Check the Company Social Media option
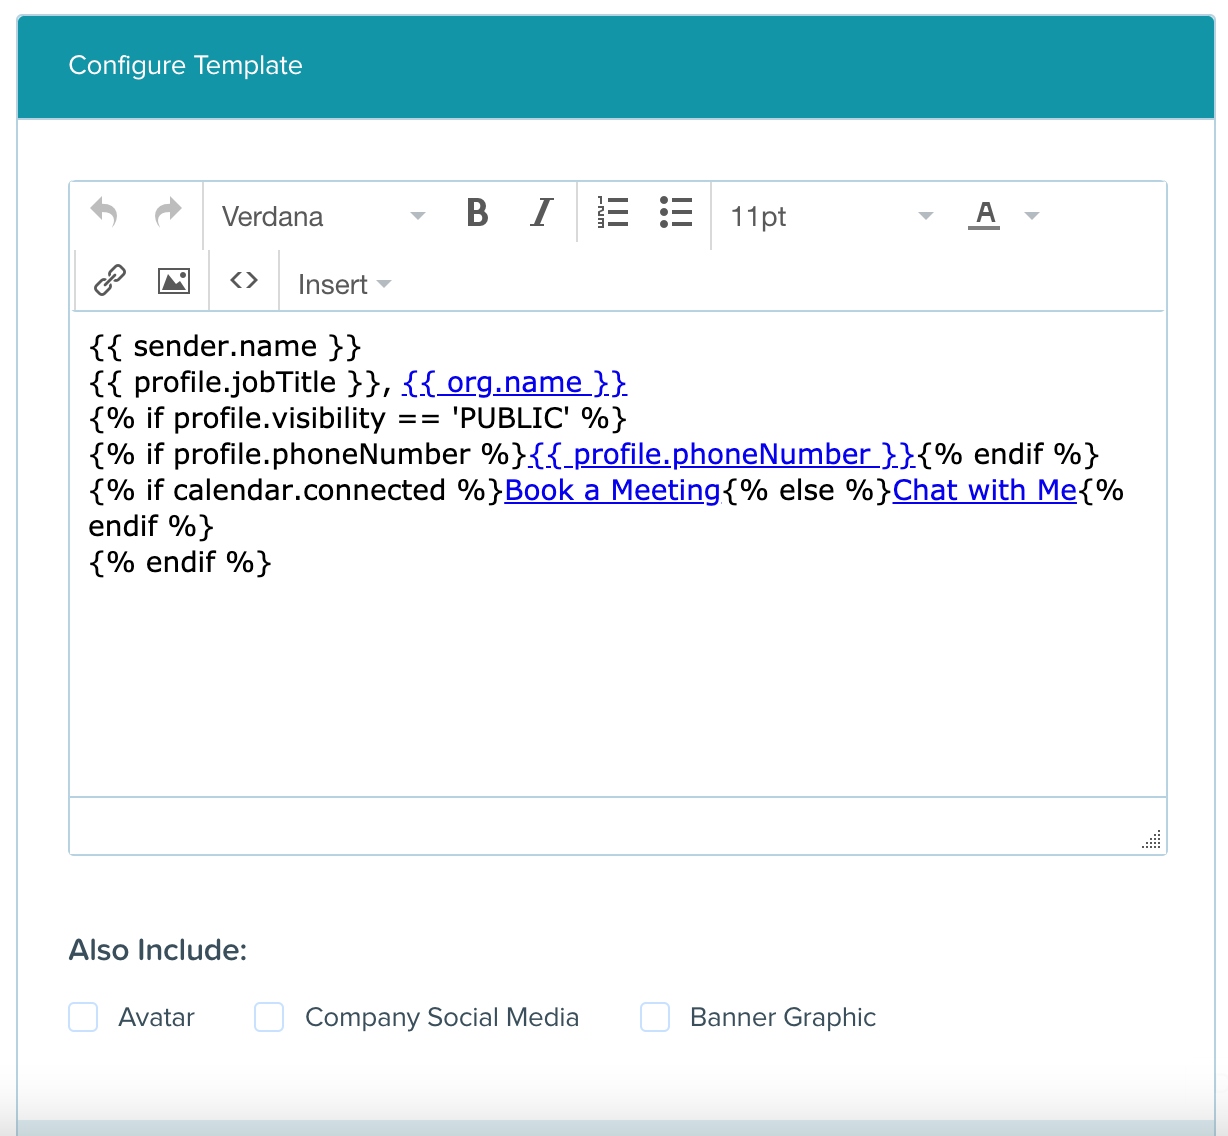1228x1136 pixels. pos(269,1017)
